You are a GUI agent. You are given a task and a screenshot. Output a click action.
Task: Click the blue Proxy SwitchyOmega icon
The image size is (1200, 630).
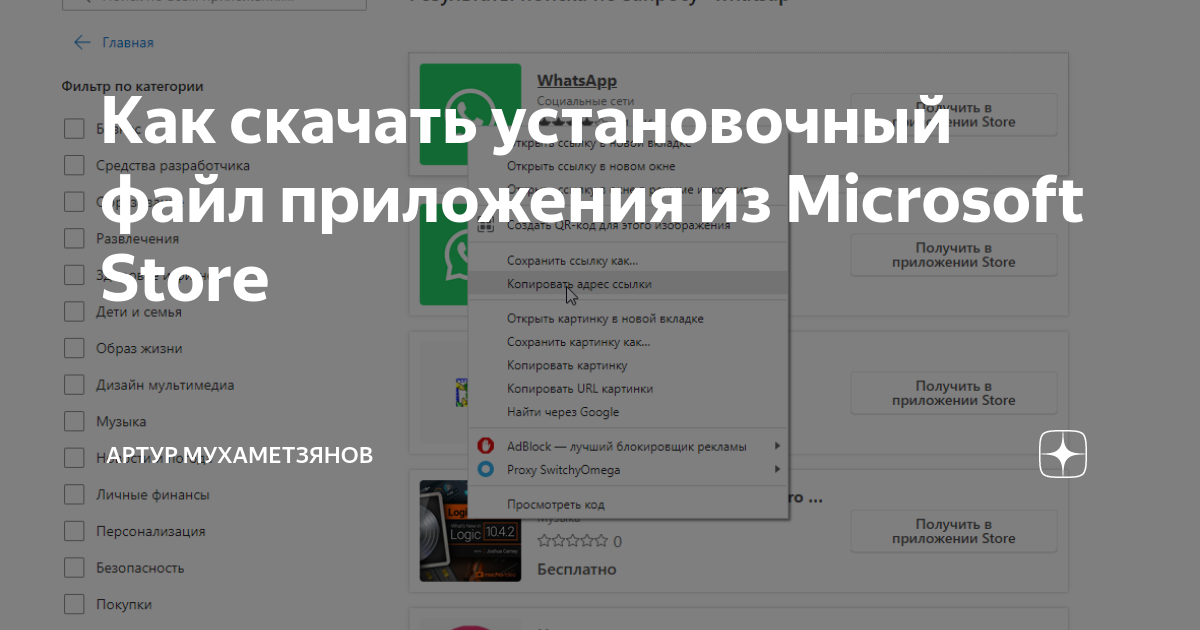486,469
